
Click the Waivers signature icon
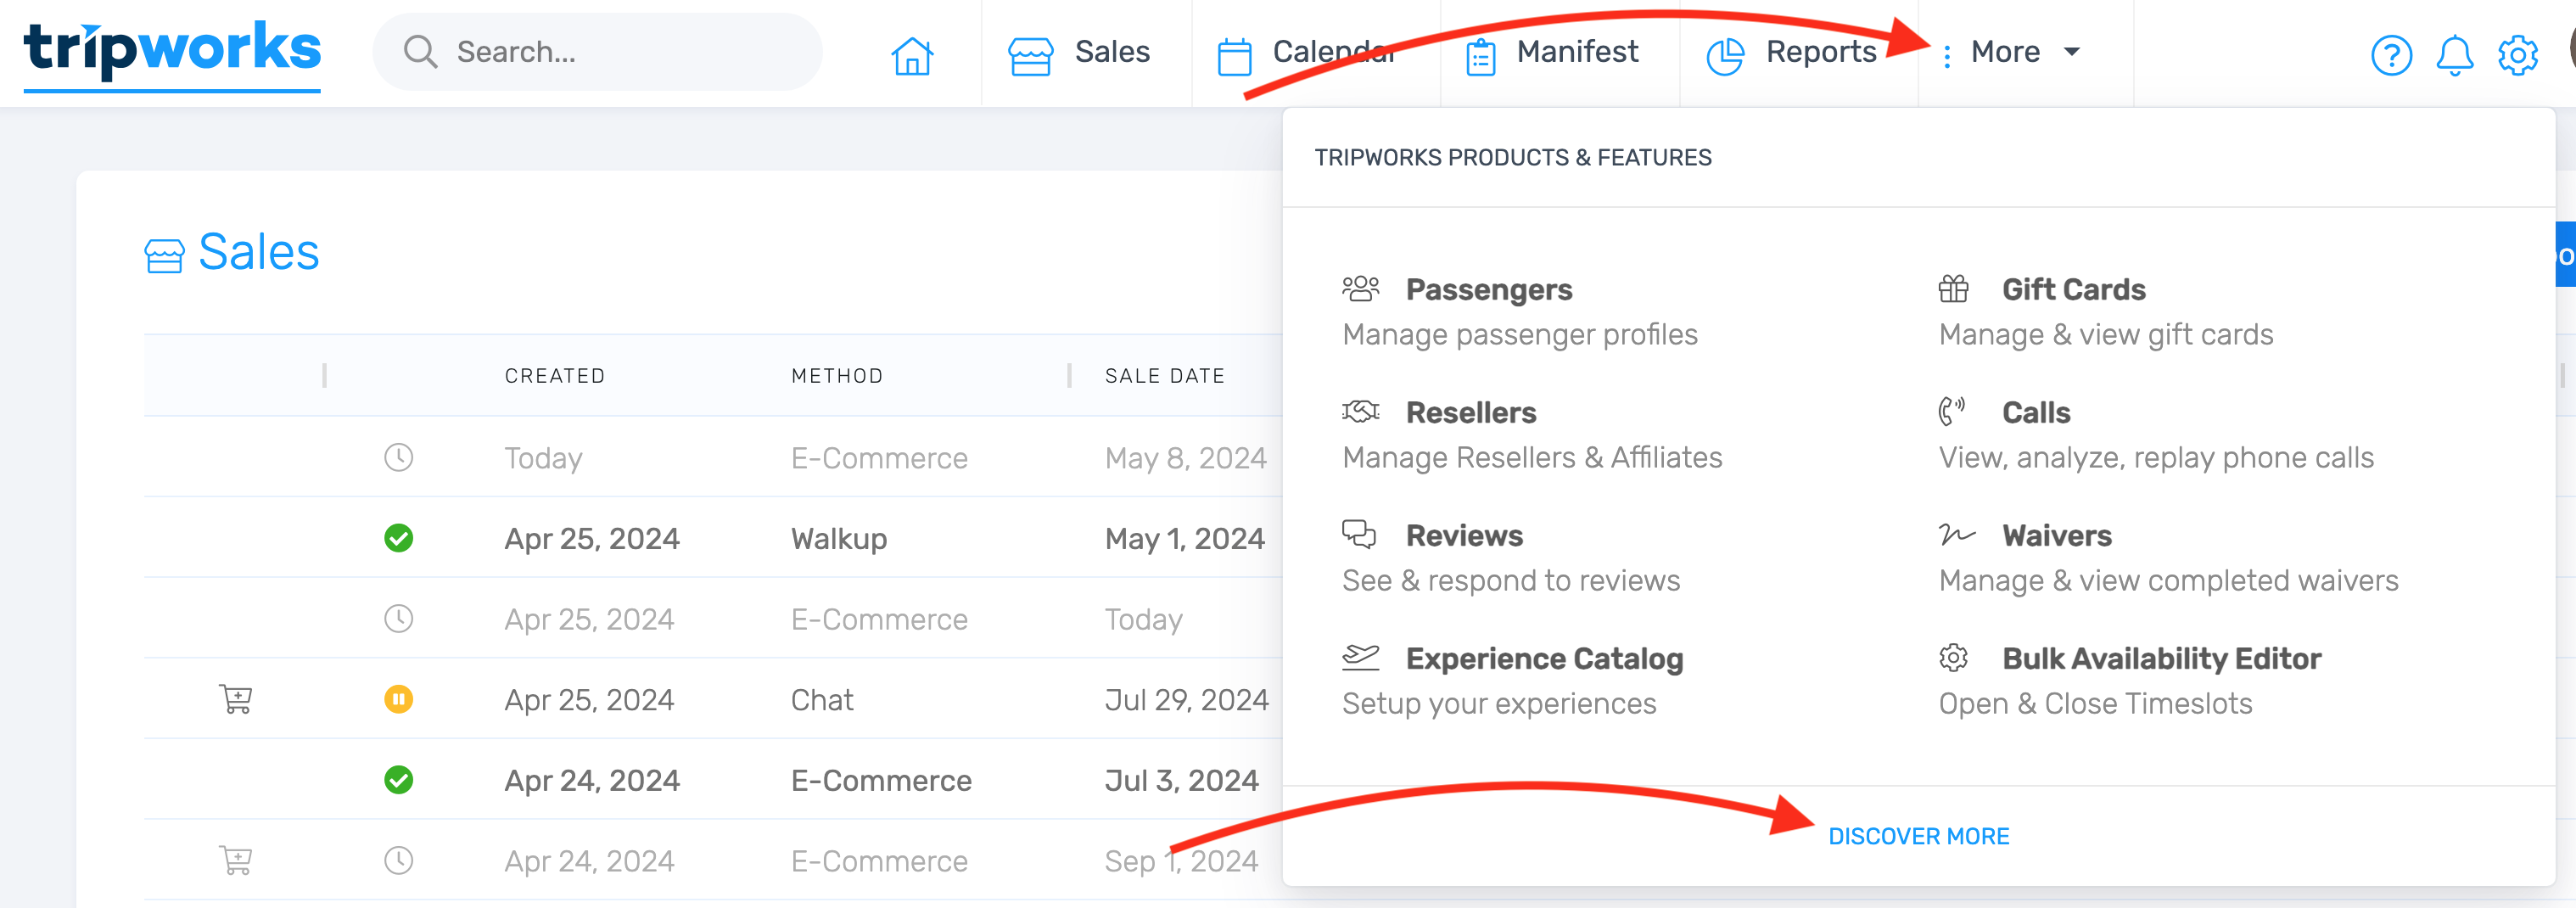(1956, 535)
